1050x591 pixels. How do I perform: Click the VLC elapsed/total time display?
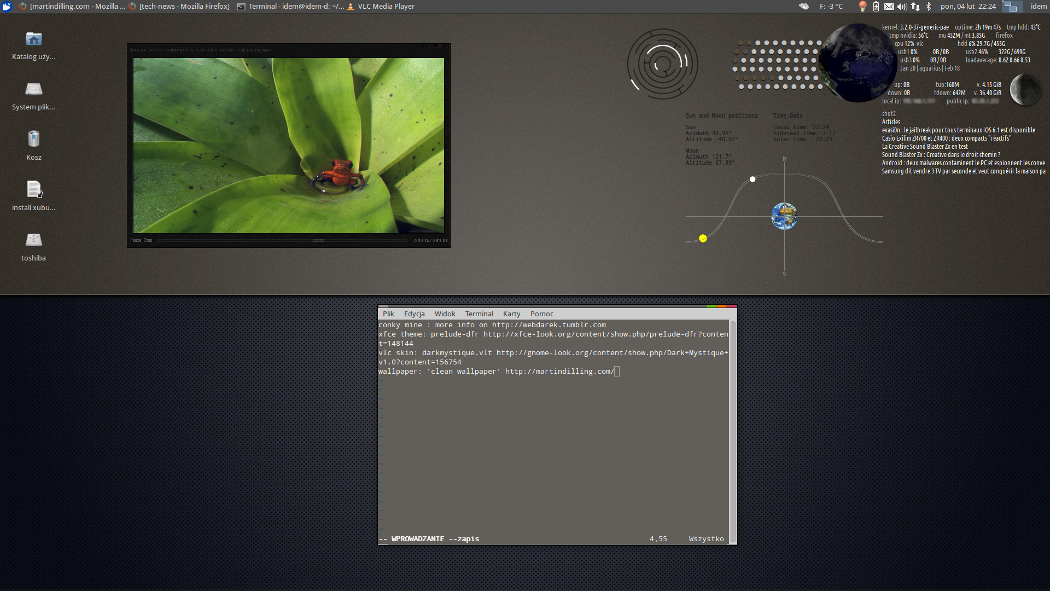[x=431, y=240]
